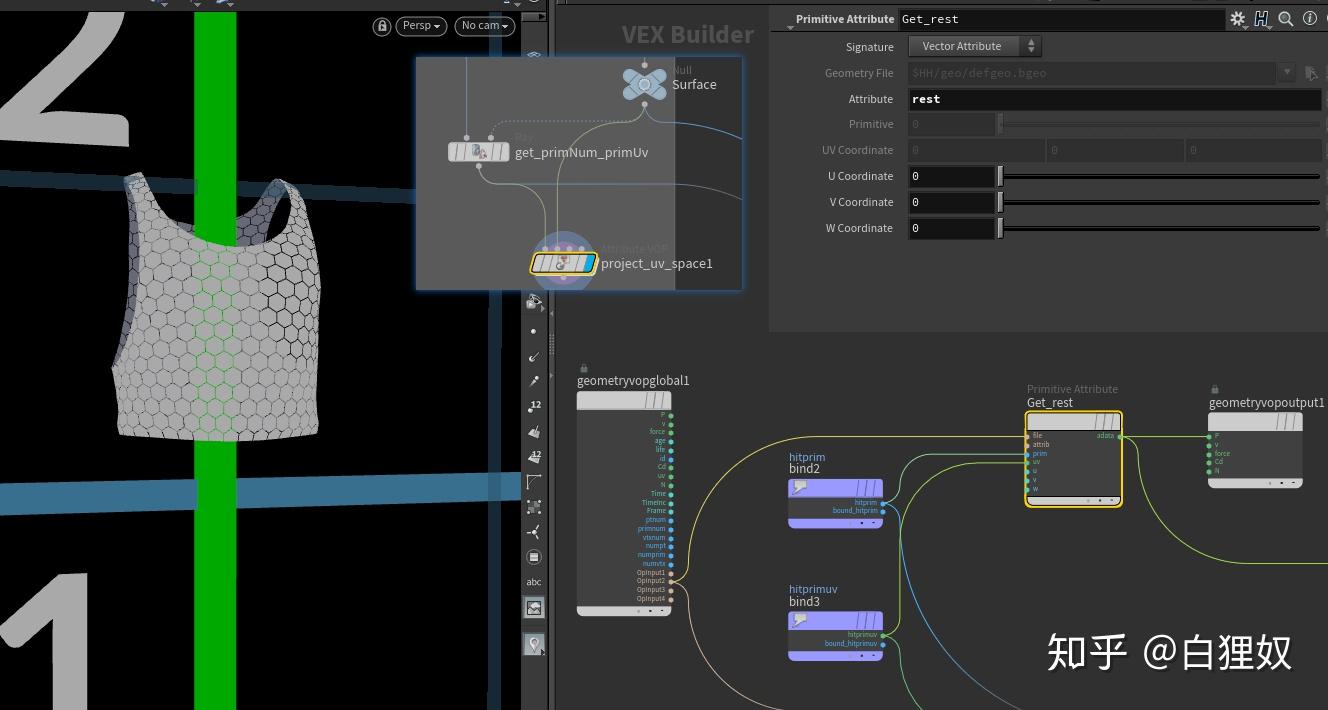
Task: Click the Attribute field containing rest
Action: (1115, 99)
